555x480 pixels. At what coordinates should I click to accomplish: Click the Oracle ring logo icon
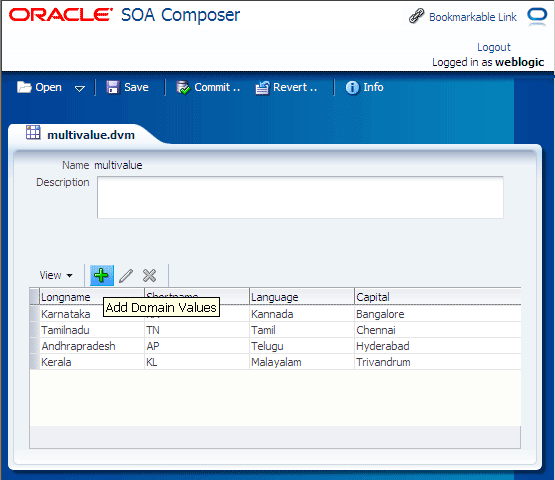click(x=537, y=16)
